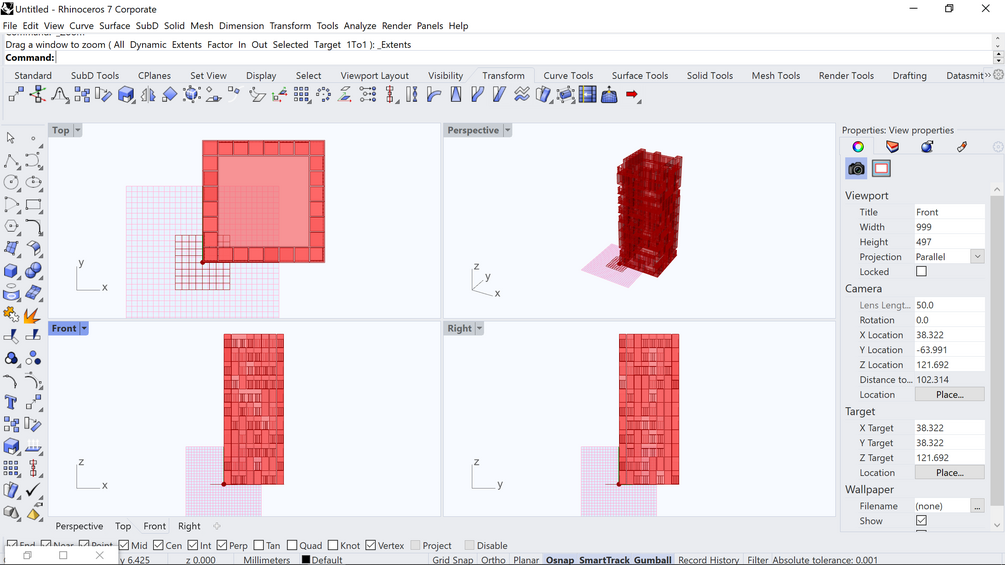This screenshot has height=565, width=1005.
Task: Open the Perspective viewport dropdown arrow
Action: pos(508,130)
